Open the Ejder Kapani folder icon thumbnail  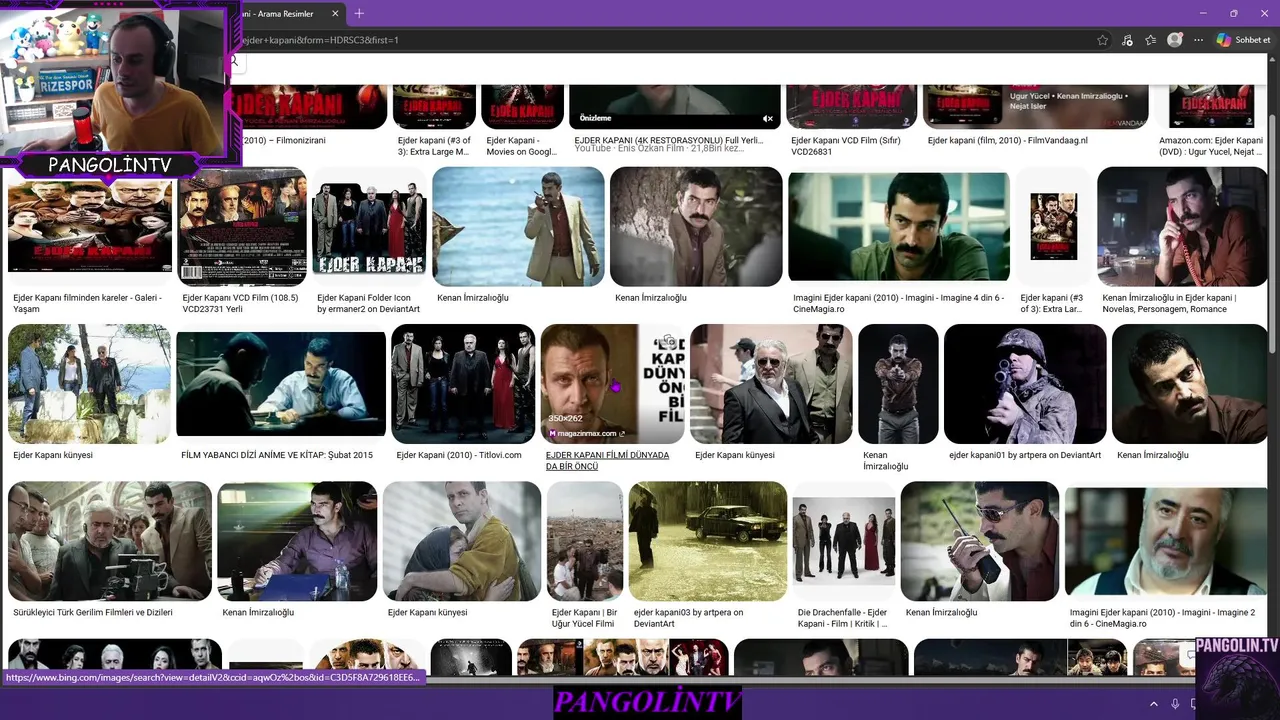(x=369, y=227)
